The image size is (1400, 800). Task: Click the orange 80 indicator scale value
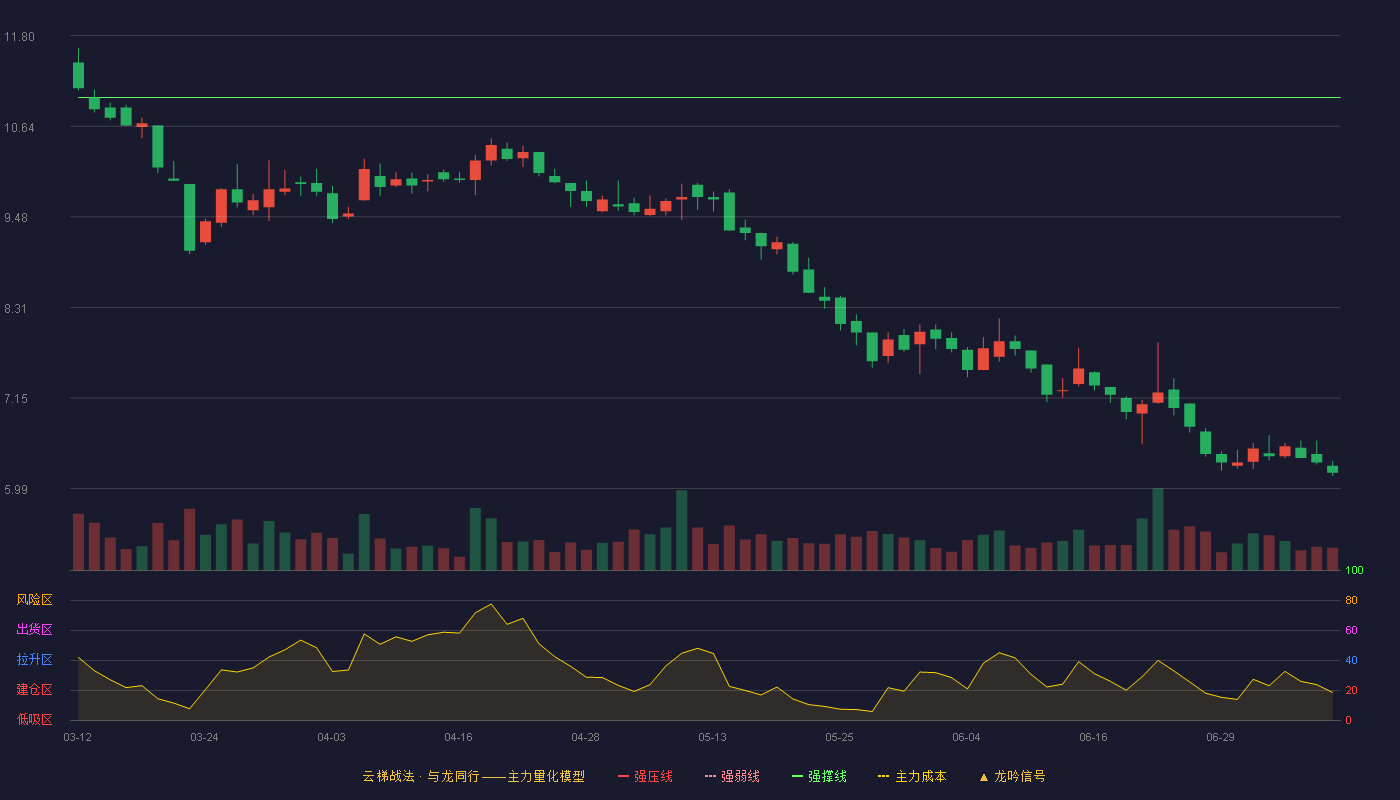[1351, 600]
